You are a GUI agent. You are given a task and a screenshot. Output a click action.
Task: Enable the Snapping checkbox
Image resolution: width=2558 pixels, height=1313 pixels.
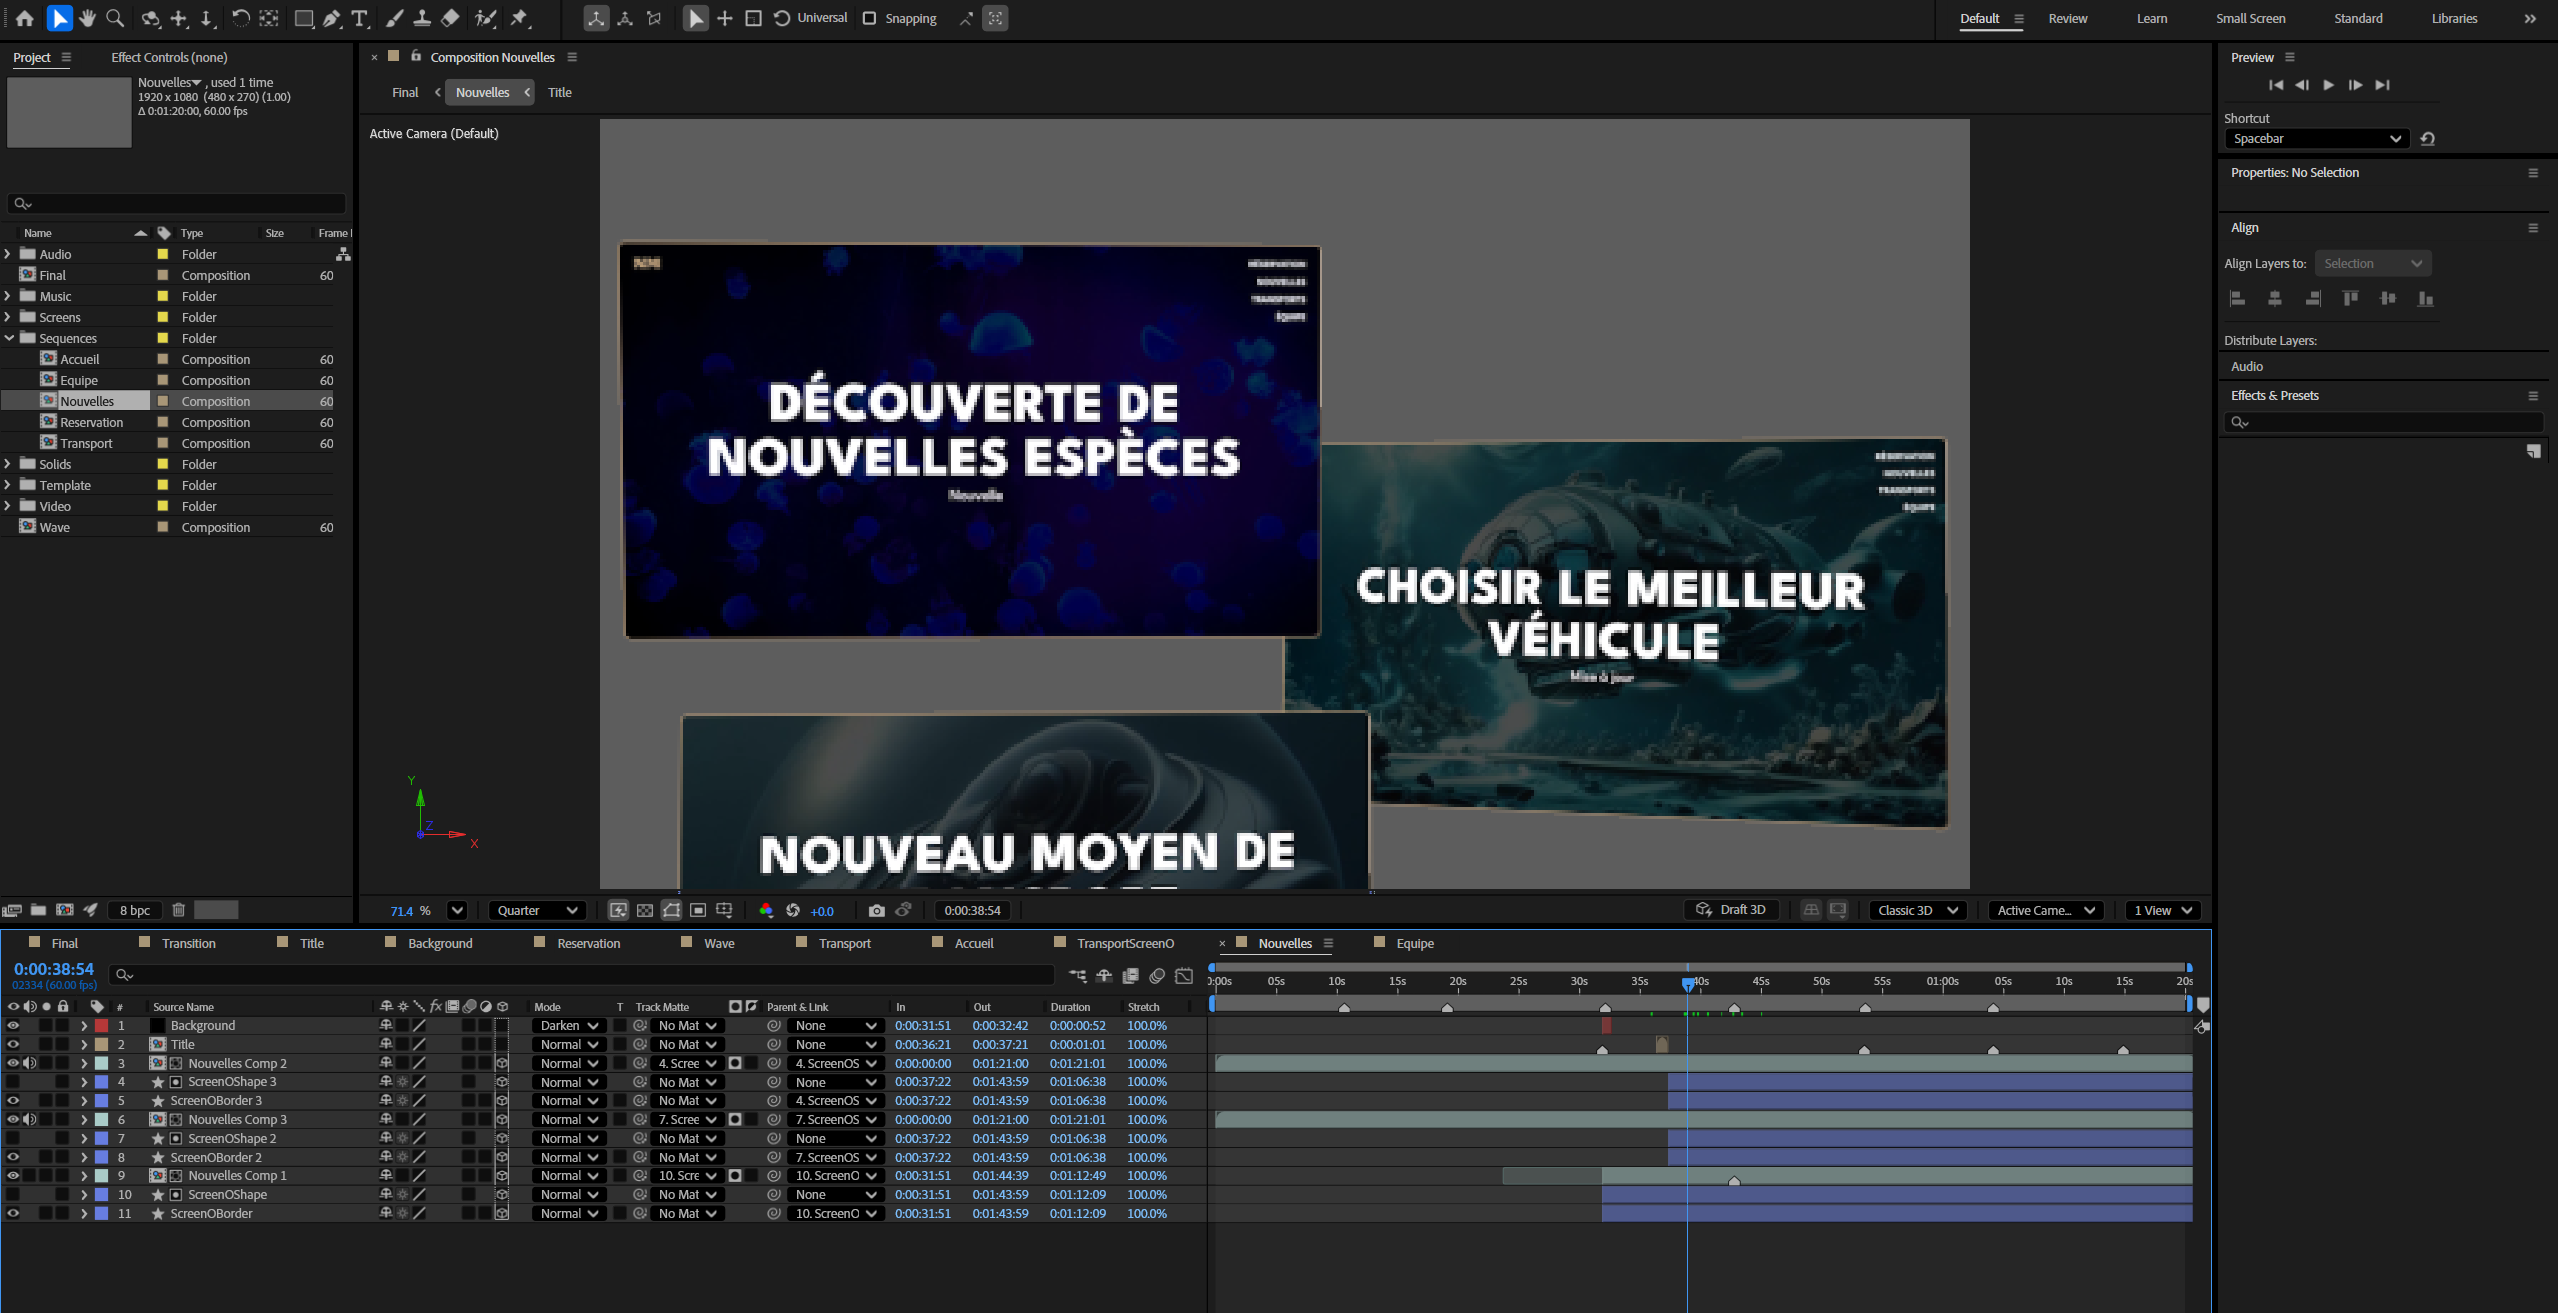(870, 18)
